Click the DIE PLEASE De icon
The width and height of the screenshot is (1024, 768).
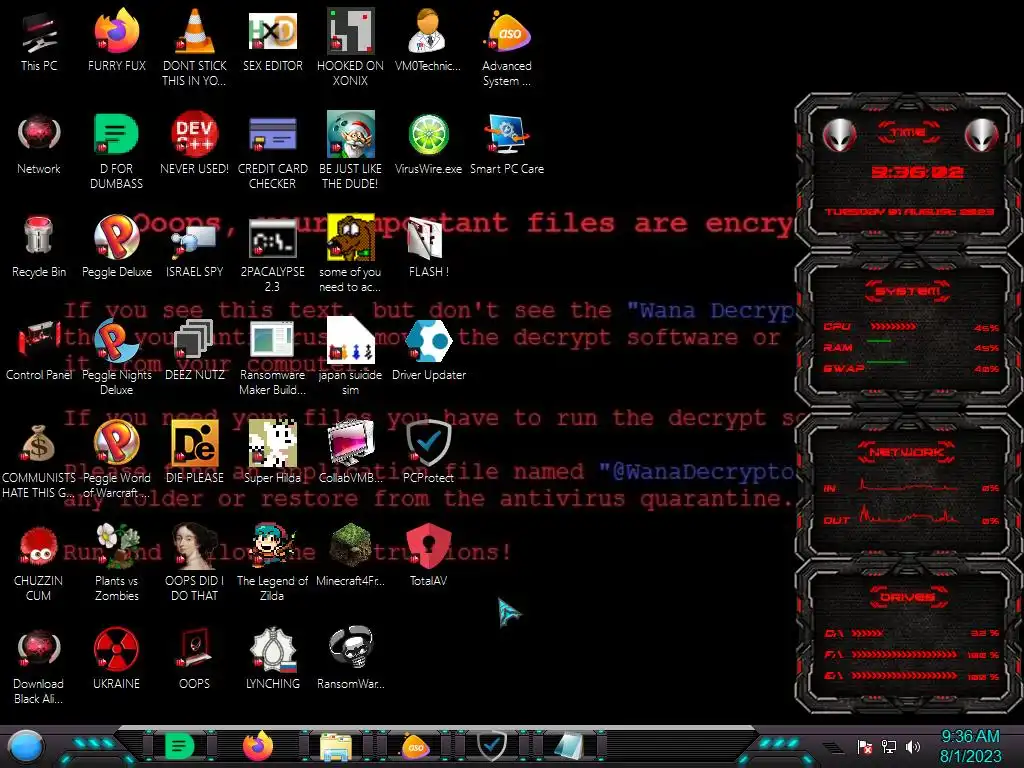[194, 452]
